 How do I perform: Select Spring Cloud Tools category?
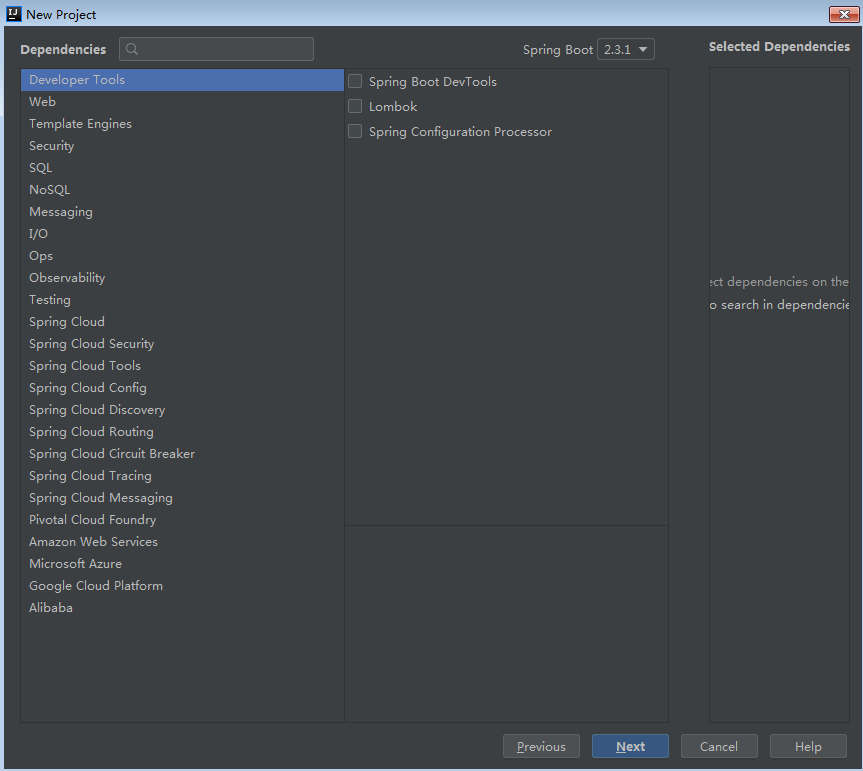point(182,366)
